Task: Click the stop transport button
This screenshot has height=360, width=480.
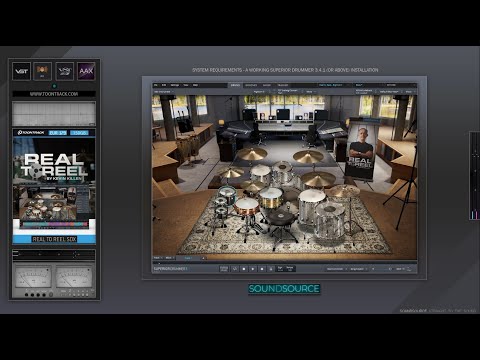Action: click(x=244, y=269)
